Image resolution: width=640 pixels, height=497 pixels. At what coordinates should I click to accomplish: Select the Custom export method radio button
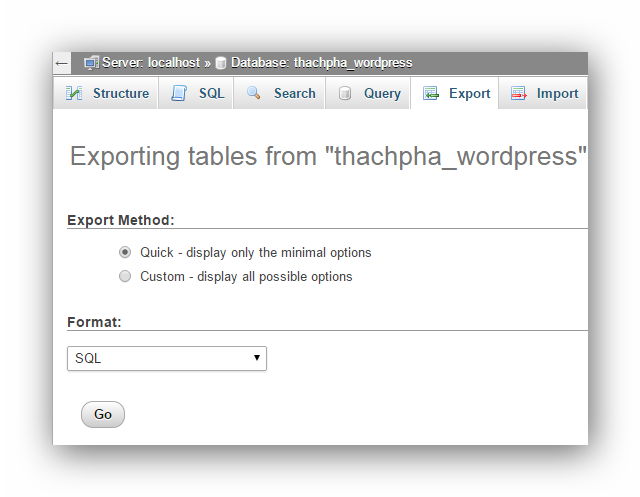125,276
